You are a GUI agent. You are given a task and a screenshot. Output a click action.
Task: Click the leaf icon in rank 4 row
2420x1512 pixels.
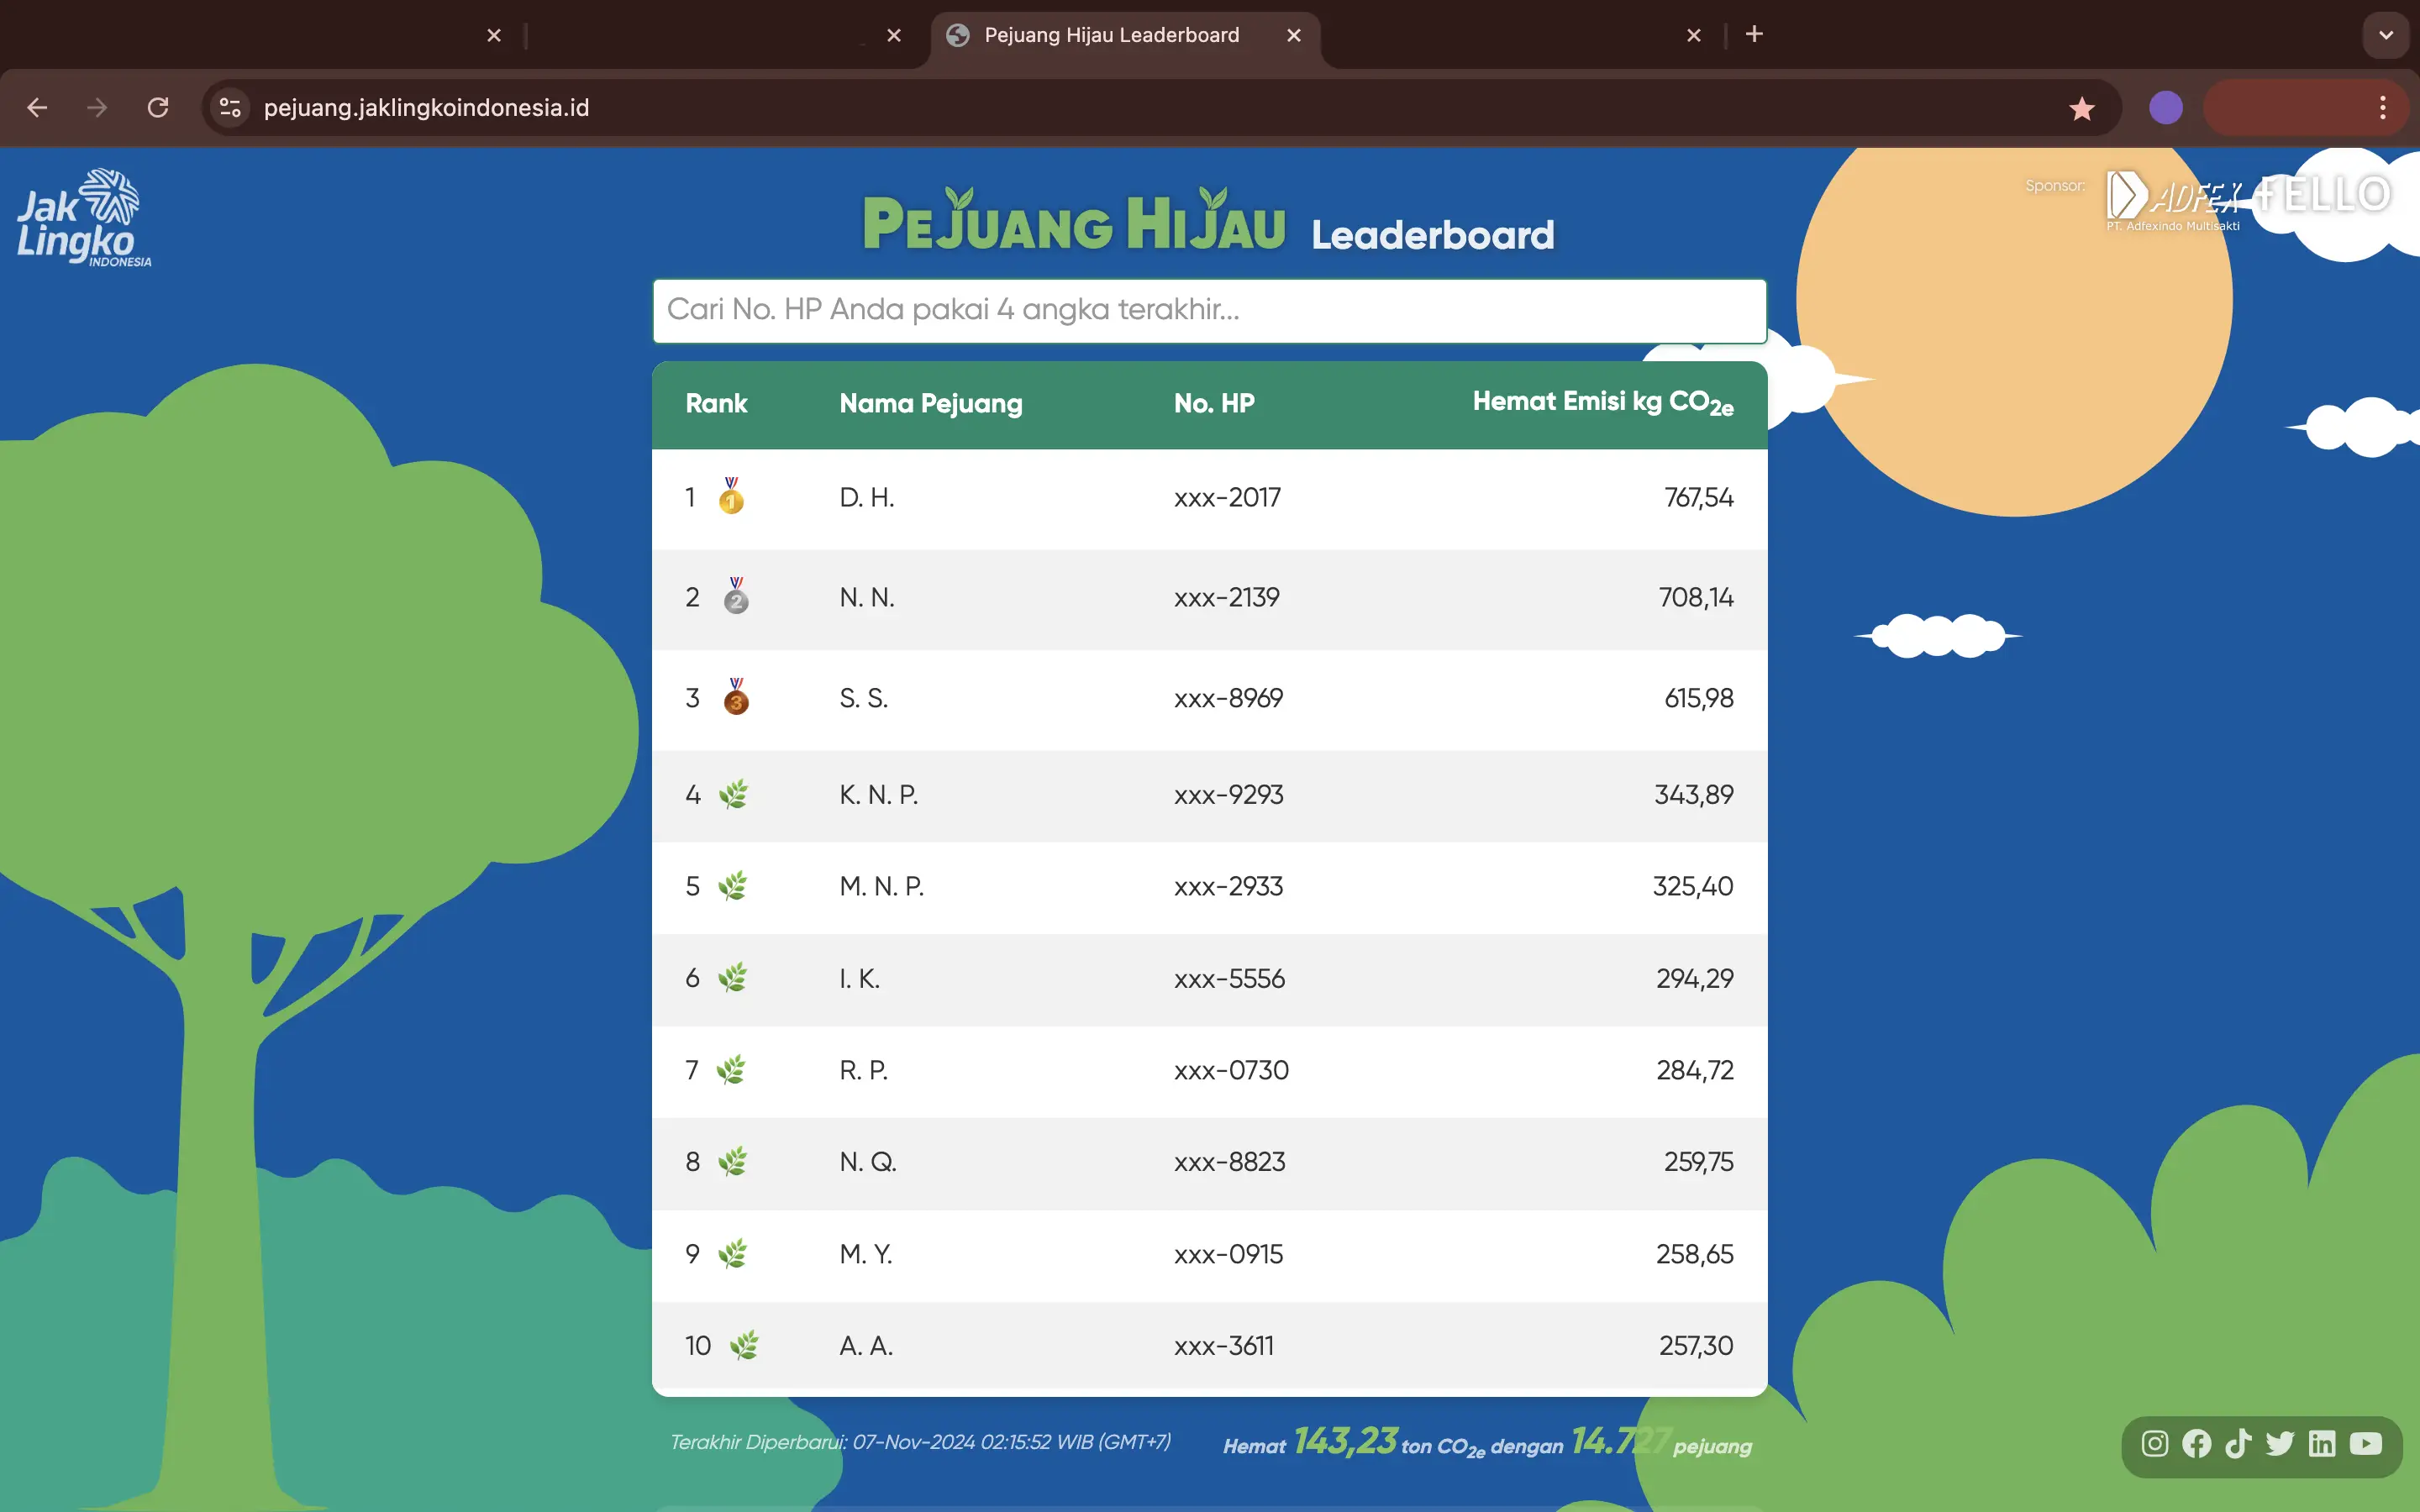click(x=733, y=794)
